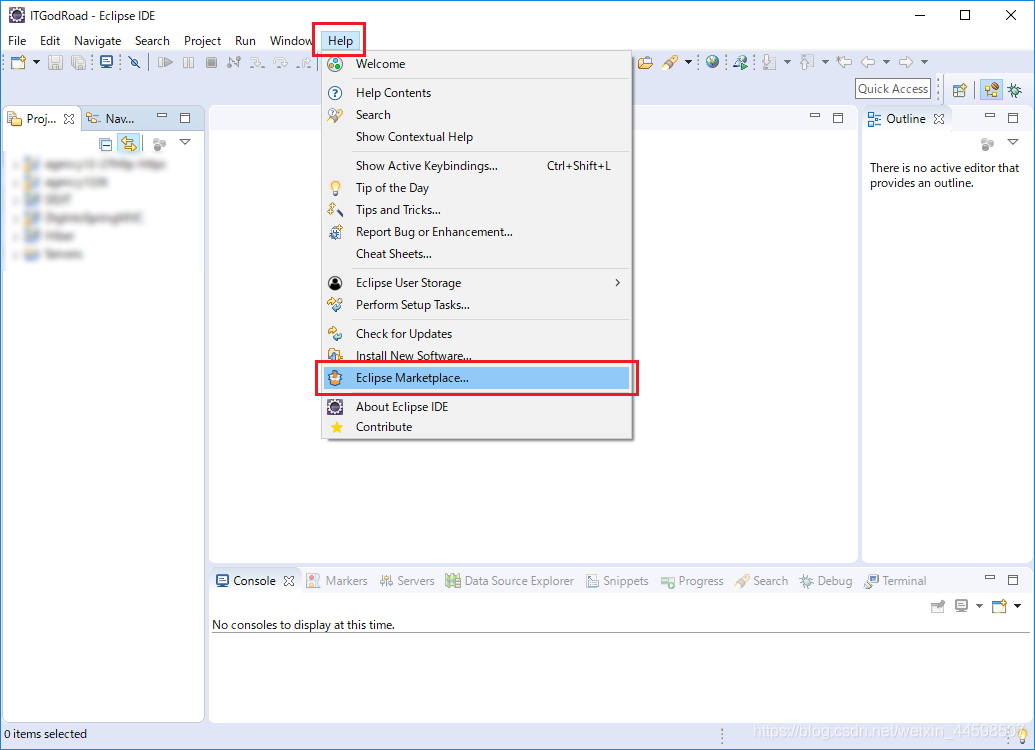Viewport: 1035px width, 750px height.
Task: Click the Forward navigation arrow icon
Action: pyautogui.click(x=906, y=62)
